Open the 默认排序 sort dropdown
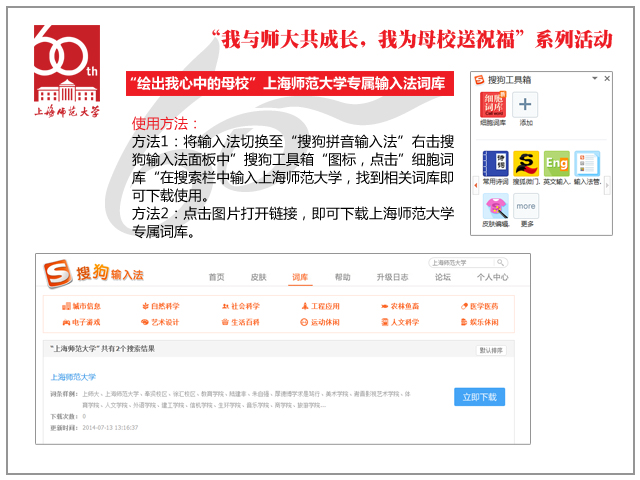640x480 pixels. click(x=492, y=350)
